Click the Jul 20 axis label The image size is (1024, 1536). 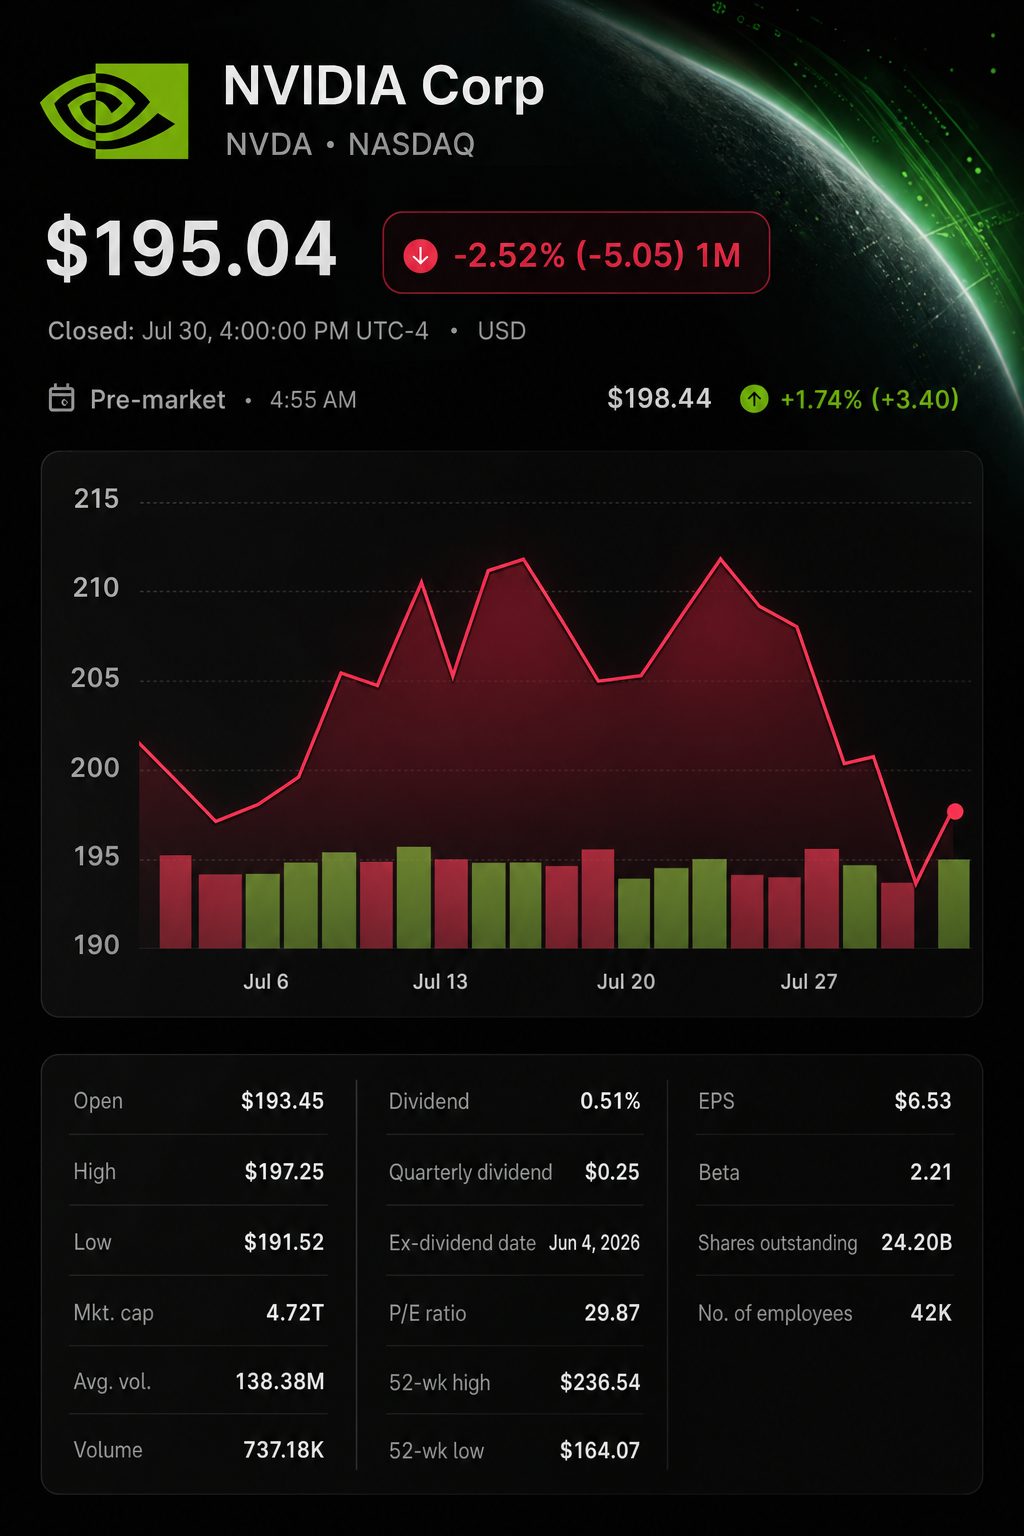coord(626,981)
